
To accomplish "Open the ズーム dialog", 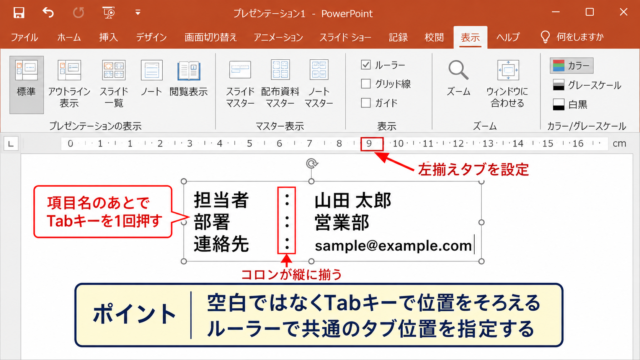I will (458, 78).
